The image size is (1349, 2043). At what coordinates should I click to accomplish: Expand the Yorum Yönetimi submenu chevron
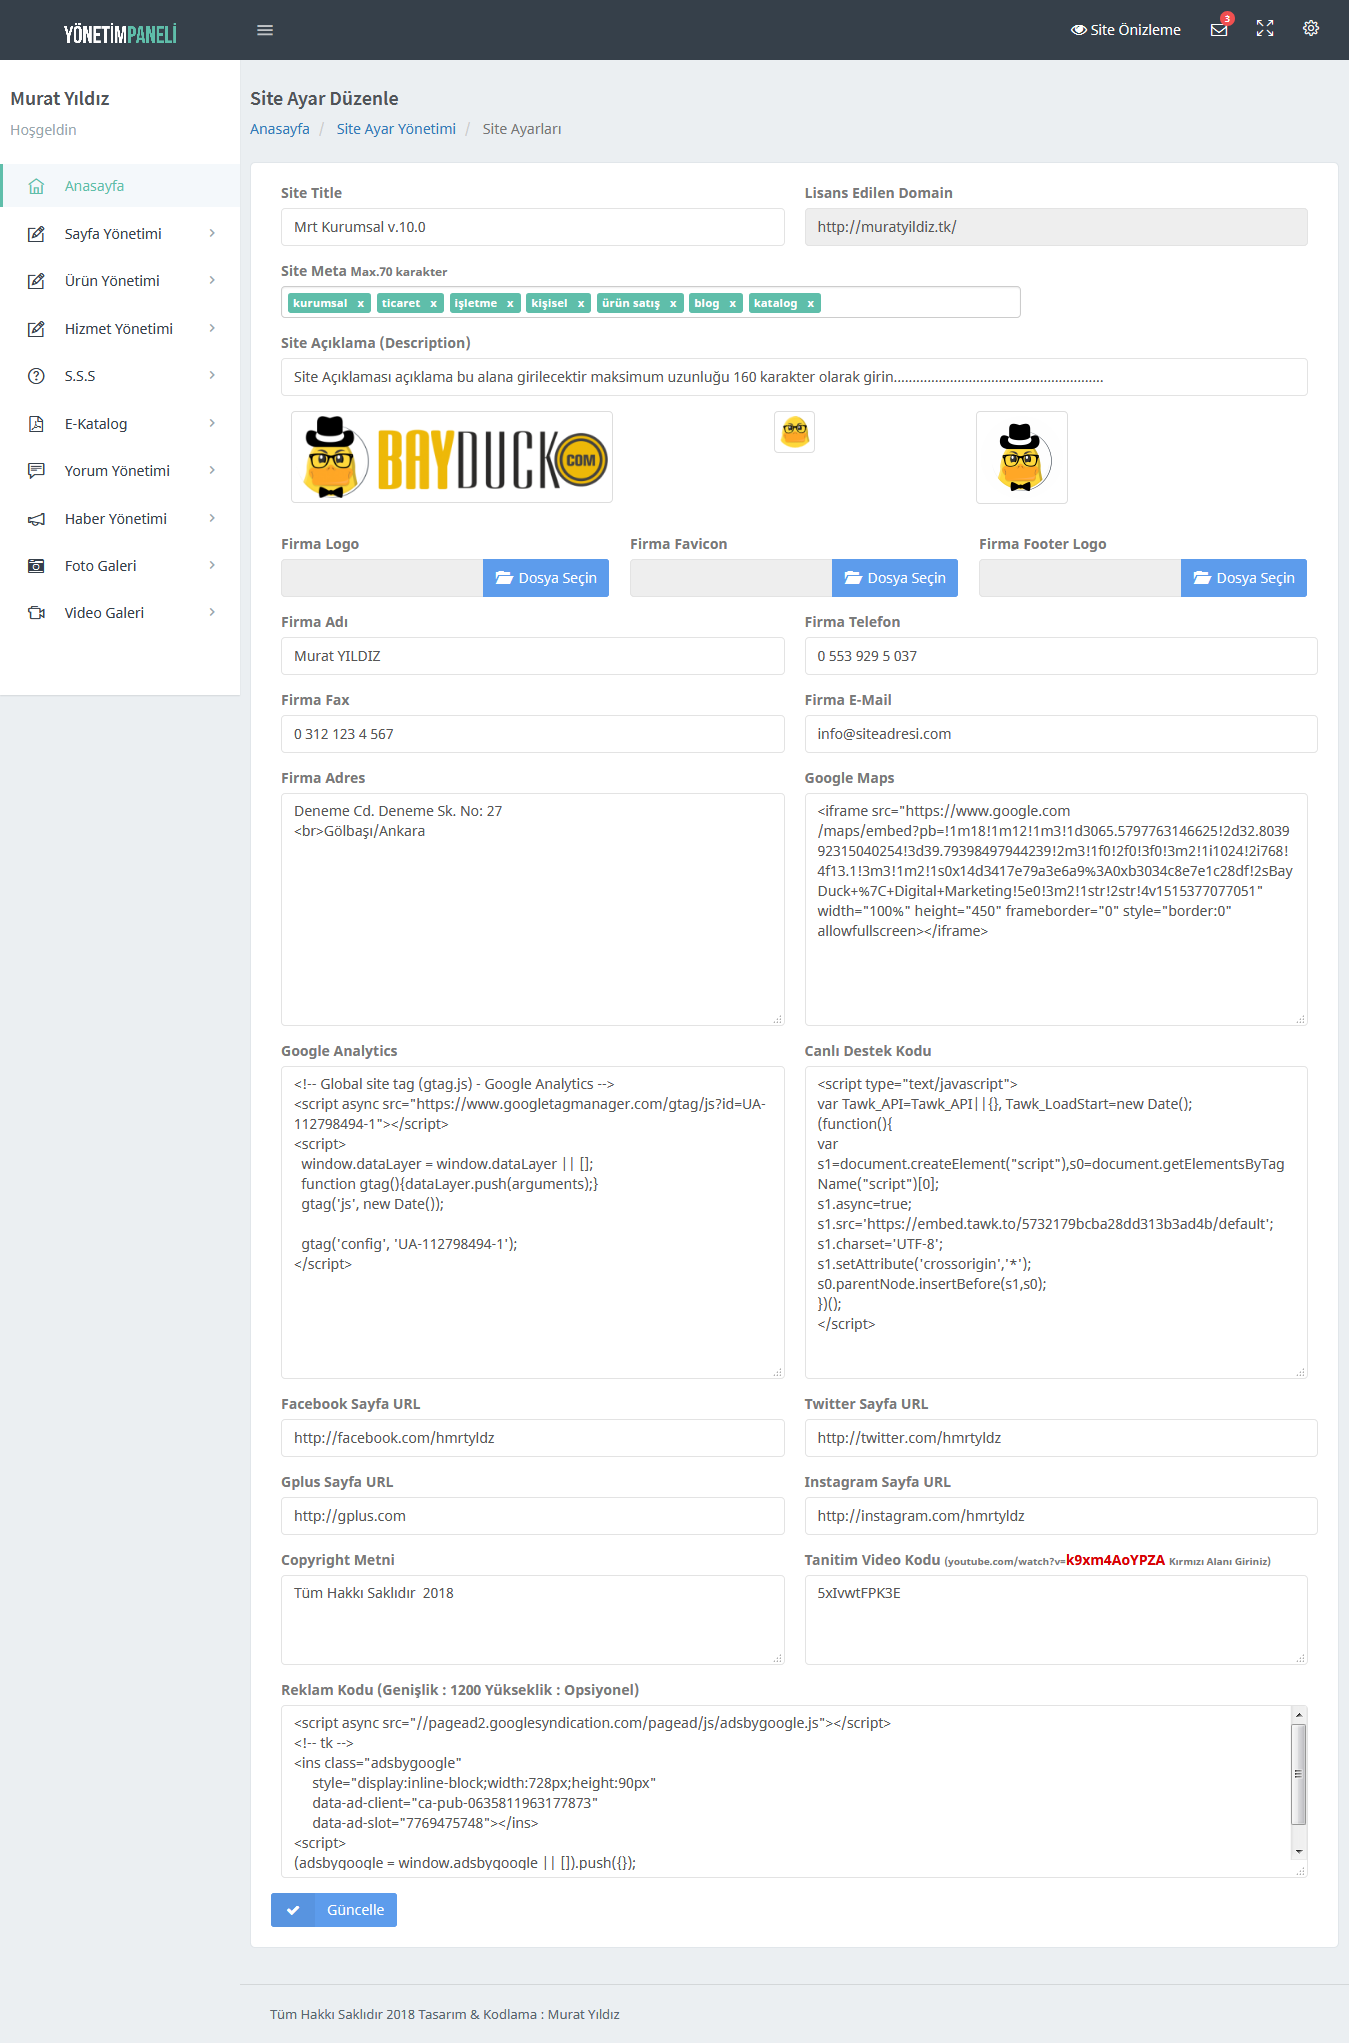tap(212, 470)
